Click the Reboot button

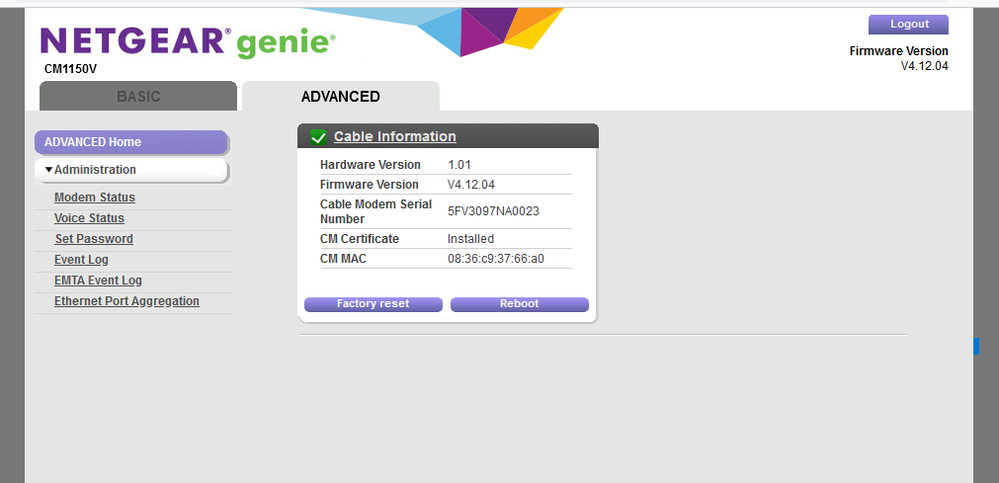(519, 304)
